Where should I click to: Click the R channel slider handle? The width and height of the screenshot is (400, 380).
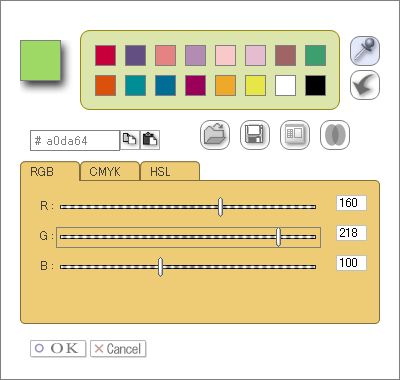click(220, 207)
